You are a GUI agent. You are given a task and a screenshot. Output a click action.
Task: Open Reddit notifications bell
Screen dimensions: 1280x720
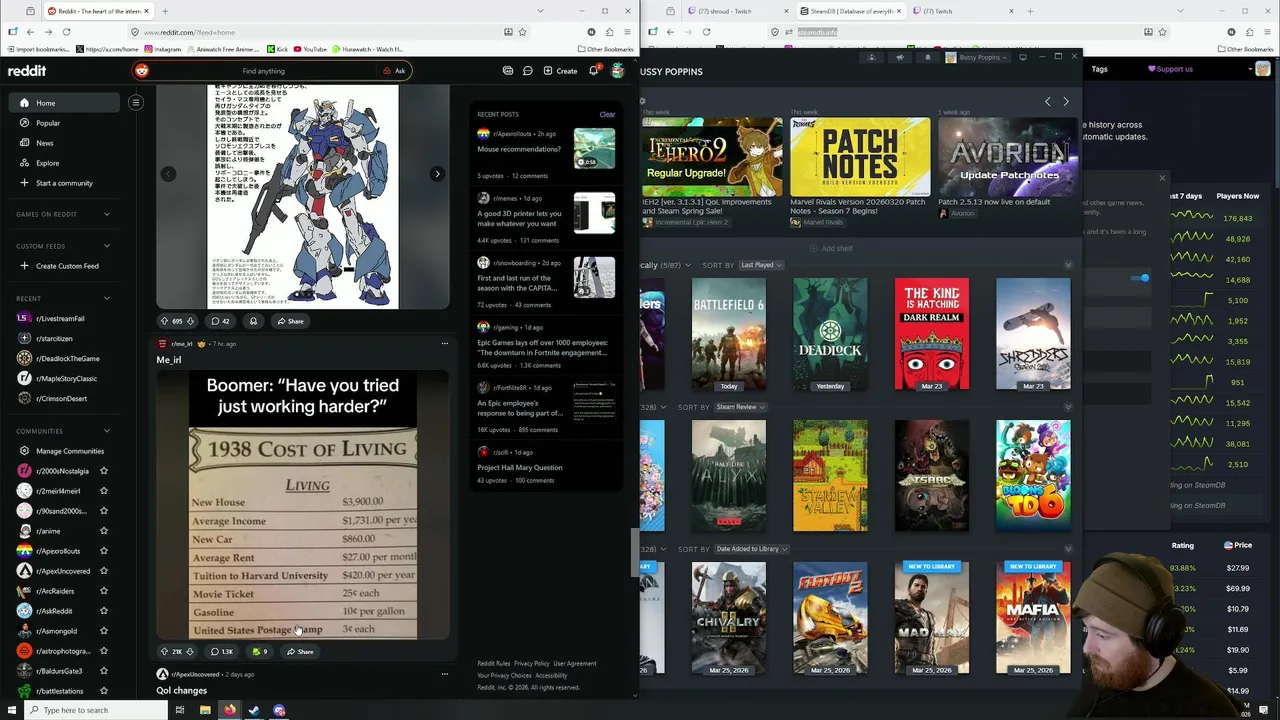coord(593,71)
